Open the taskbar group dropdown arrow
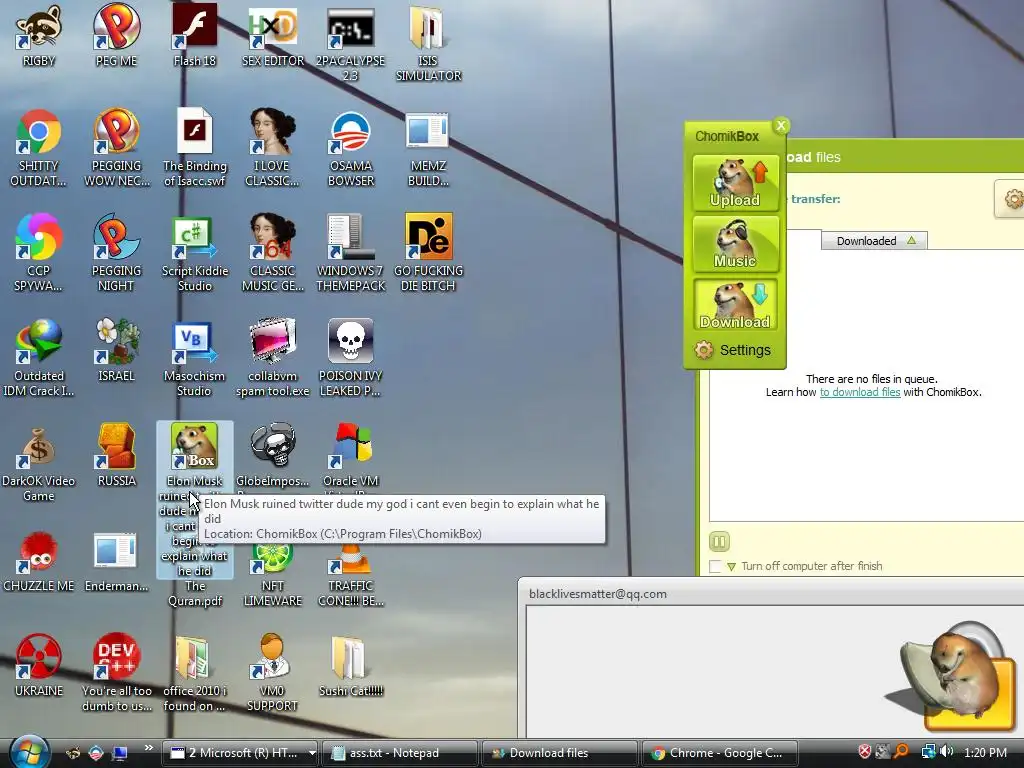The image size is (1024, 768). coord(312,753)
